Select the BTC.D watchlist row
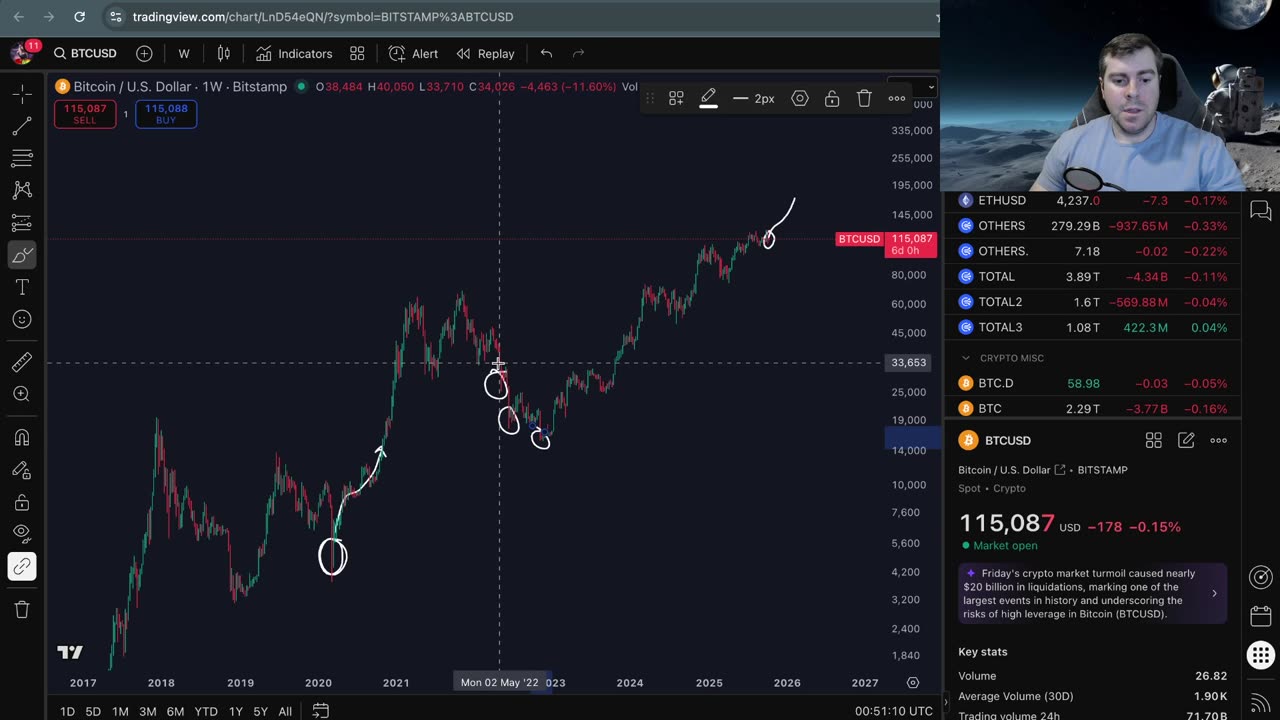Image resolution: width=1280 pixels, height=720 pixels. [1093, 383]
